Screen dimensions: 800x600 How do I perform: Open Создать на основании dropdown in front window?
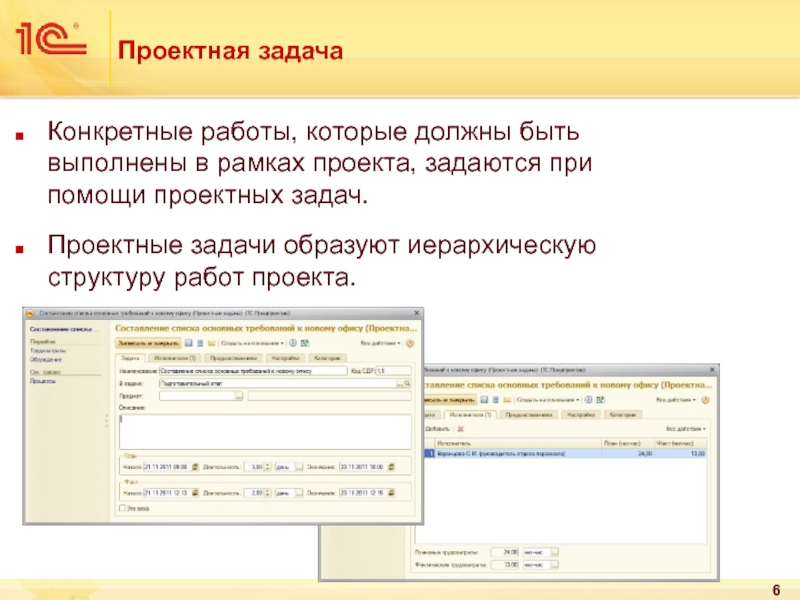tap(253, 343)
